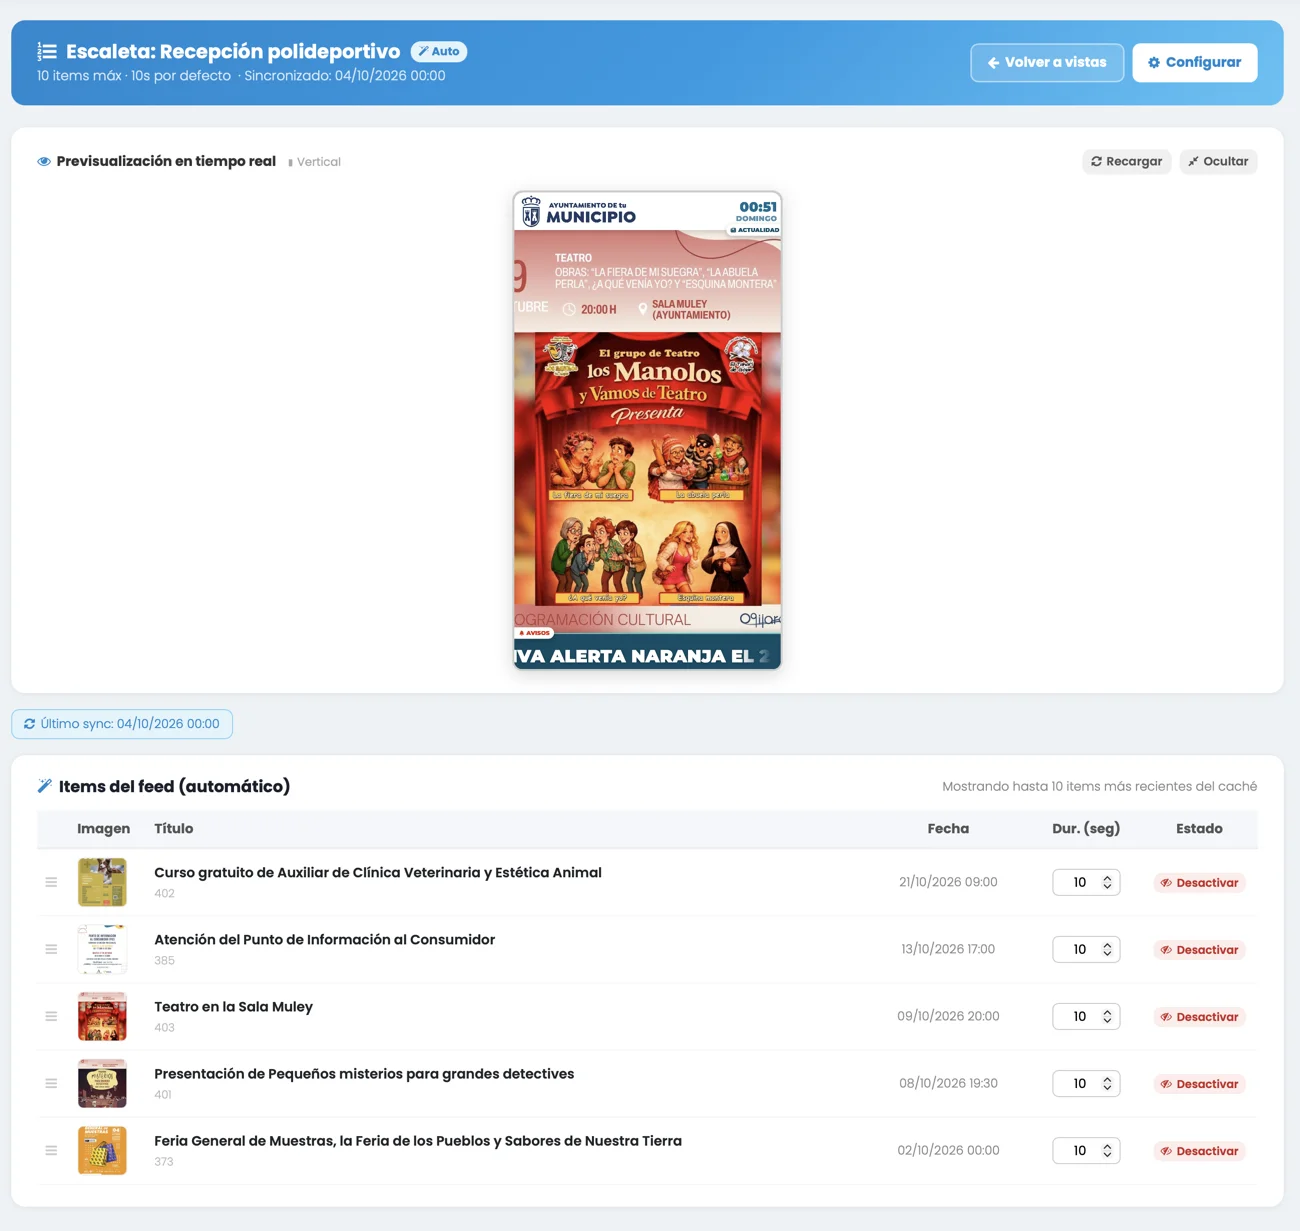Grab the drag handle of Atención del Punto row
Viewport: 1300px width, 1231px height.
(x=51, y=949)
